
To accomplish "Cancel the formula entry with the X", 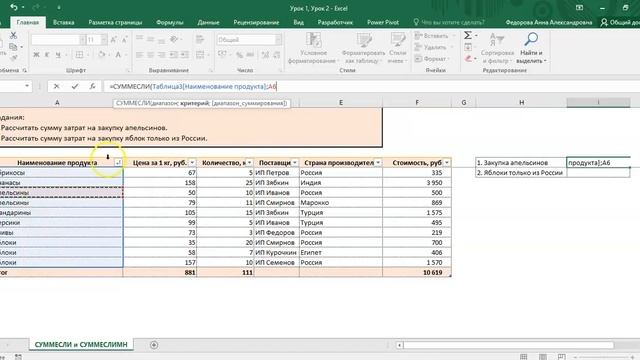I will (x=56, y=86).
